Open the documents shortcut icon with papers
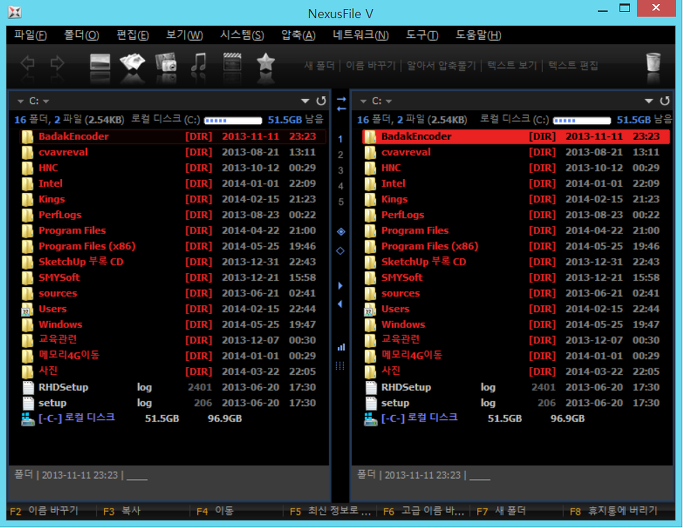The image size is (683, 528). point(132,62)
